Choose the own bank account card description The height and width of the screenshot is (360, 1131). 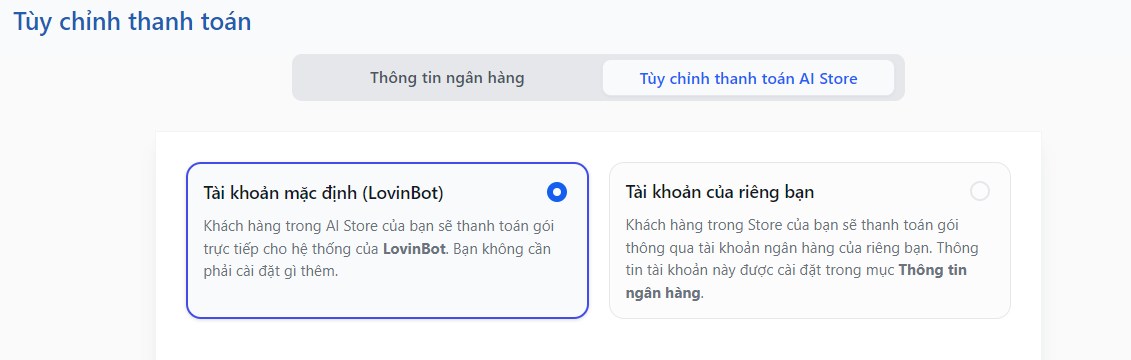802,260
